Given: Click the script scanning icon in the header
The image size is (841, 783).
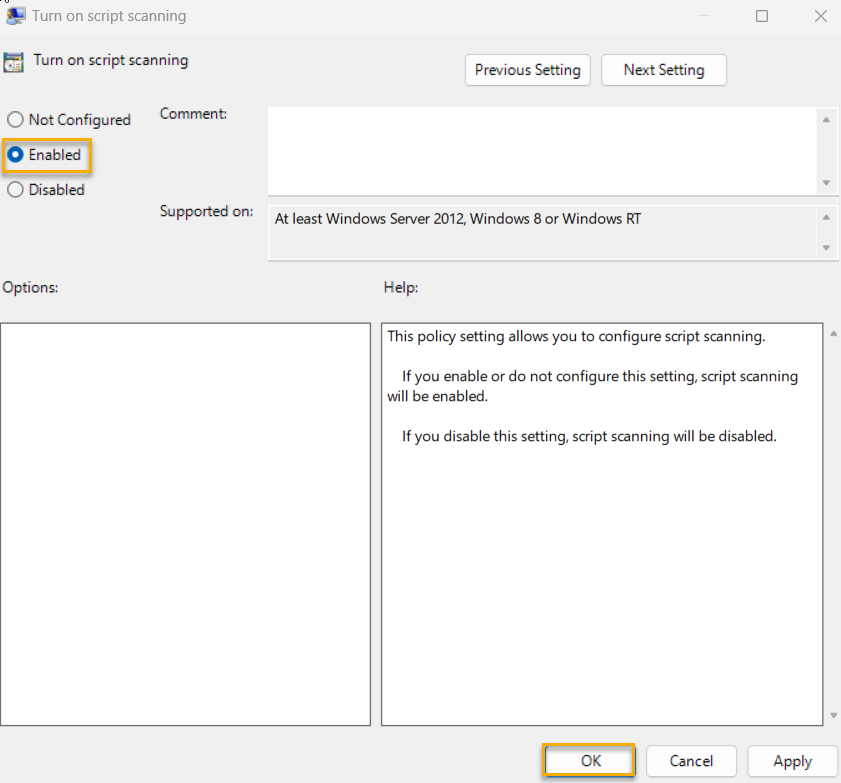Looking at the screenshot, I should (x=14, y=62).
